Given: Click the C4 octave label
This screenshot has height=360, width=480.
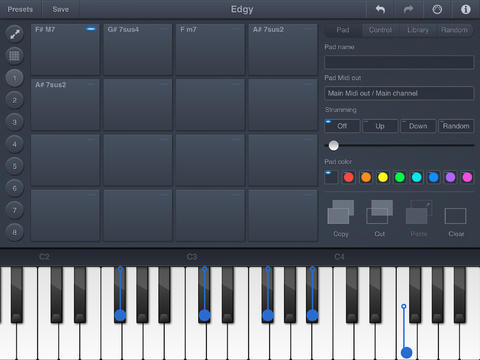Looking at the screenshot, I should [x=339, y=257].
